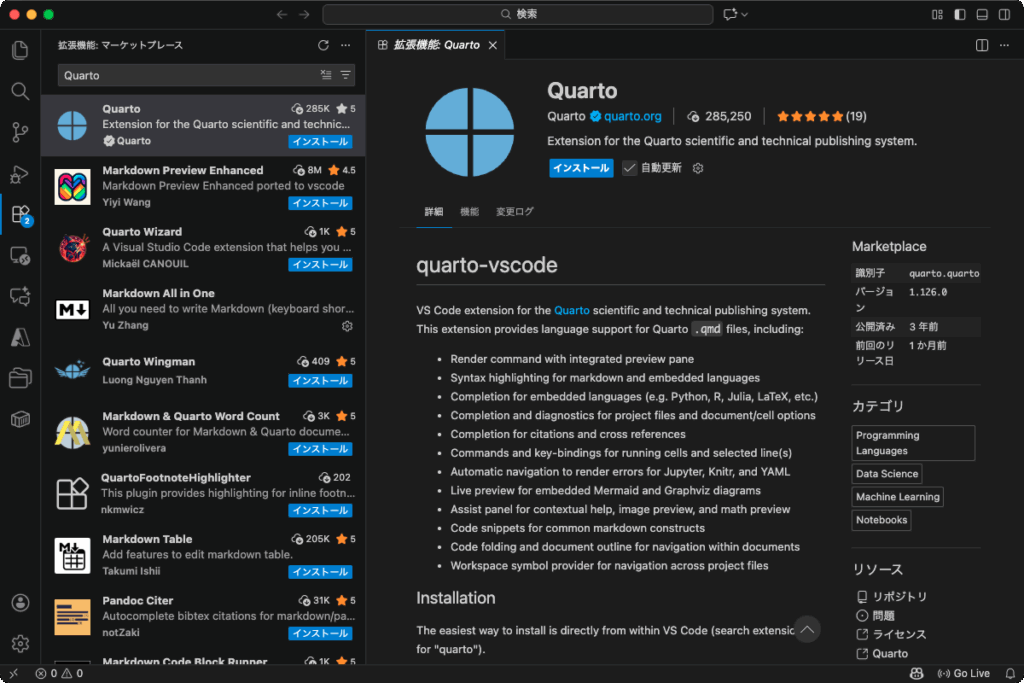
Task: Open the Search view in activity bar
Action: [x=20, y=91]
